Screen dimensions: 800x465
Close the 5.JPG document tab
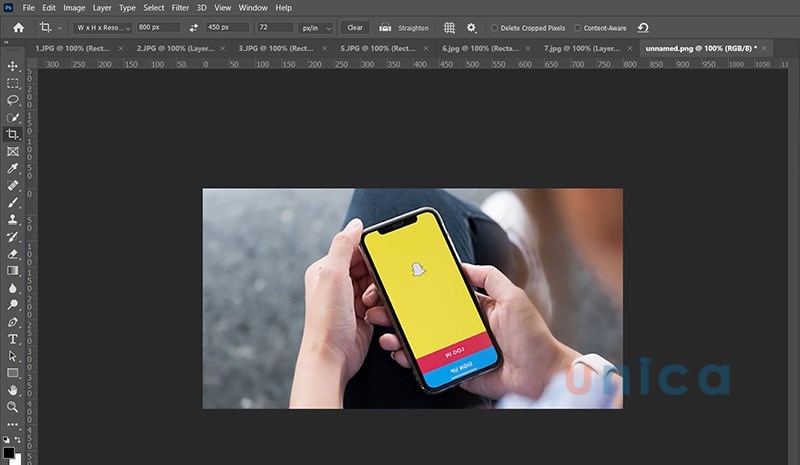pos(426,48)
